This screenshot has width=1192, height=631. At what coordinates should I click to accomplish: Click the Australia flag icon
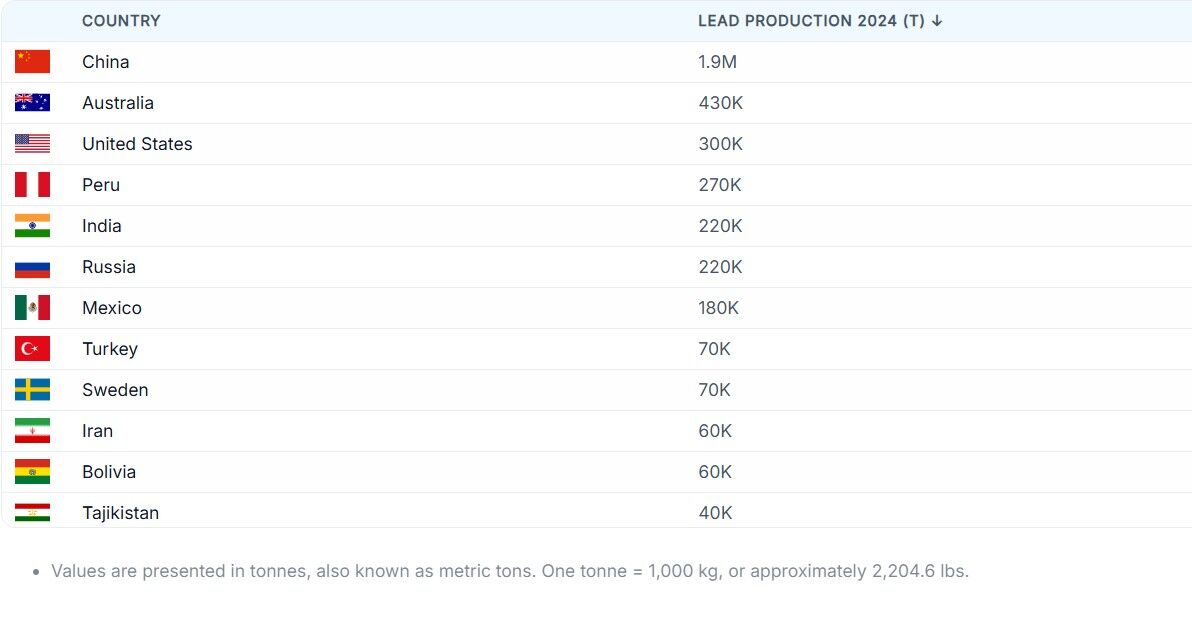pyautogui.click(x=32, y=103)
